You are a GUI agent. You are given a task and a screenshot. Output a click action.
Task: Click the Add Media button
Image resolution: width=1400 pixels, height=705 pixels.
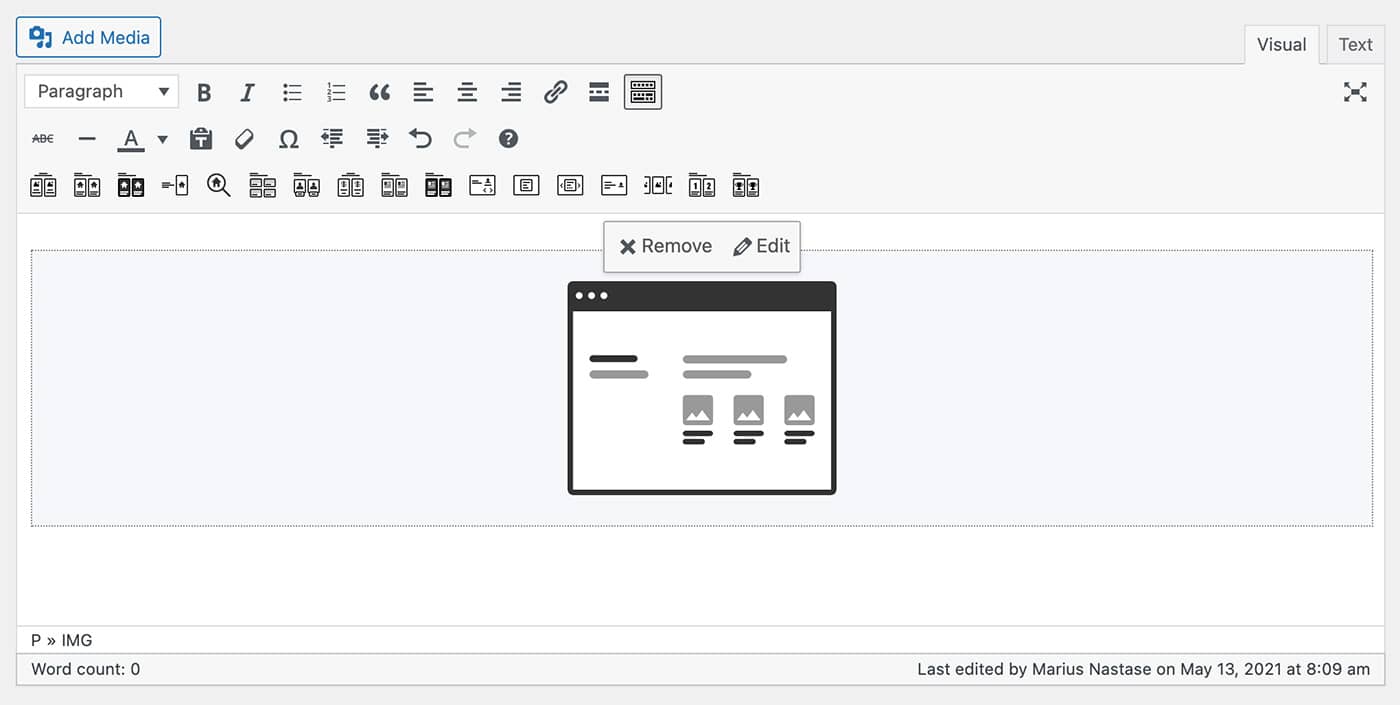pos(89,37)
